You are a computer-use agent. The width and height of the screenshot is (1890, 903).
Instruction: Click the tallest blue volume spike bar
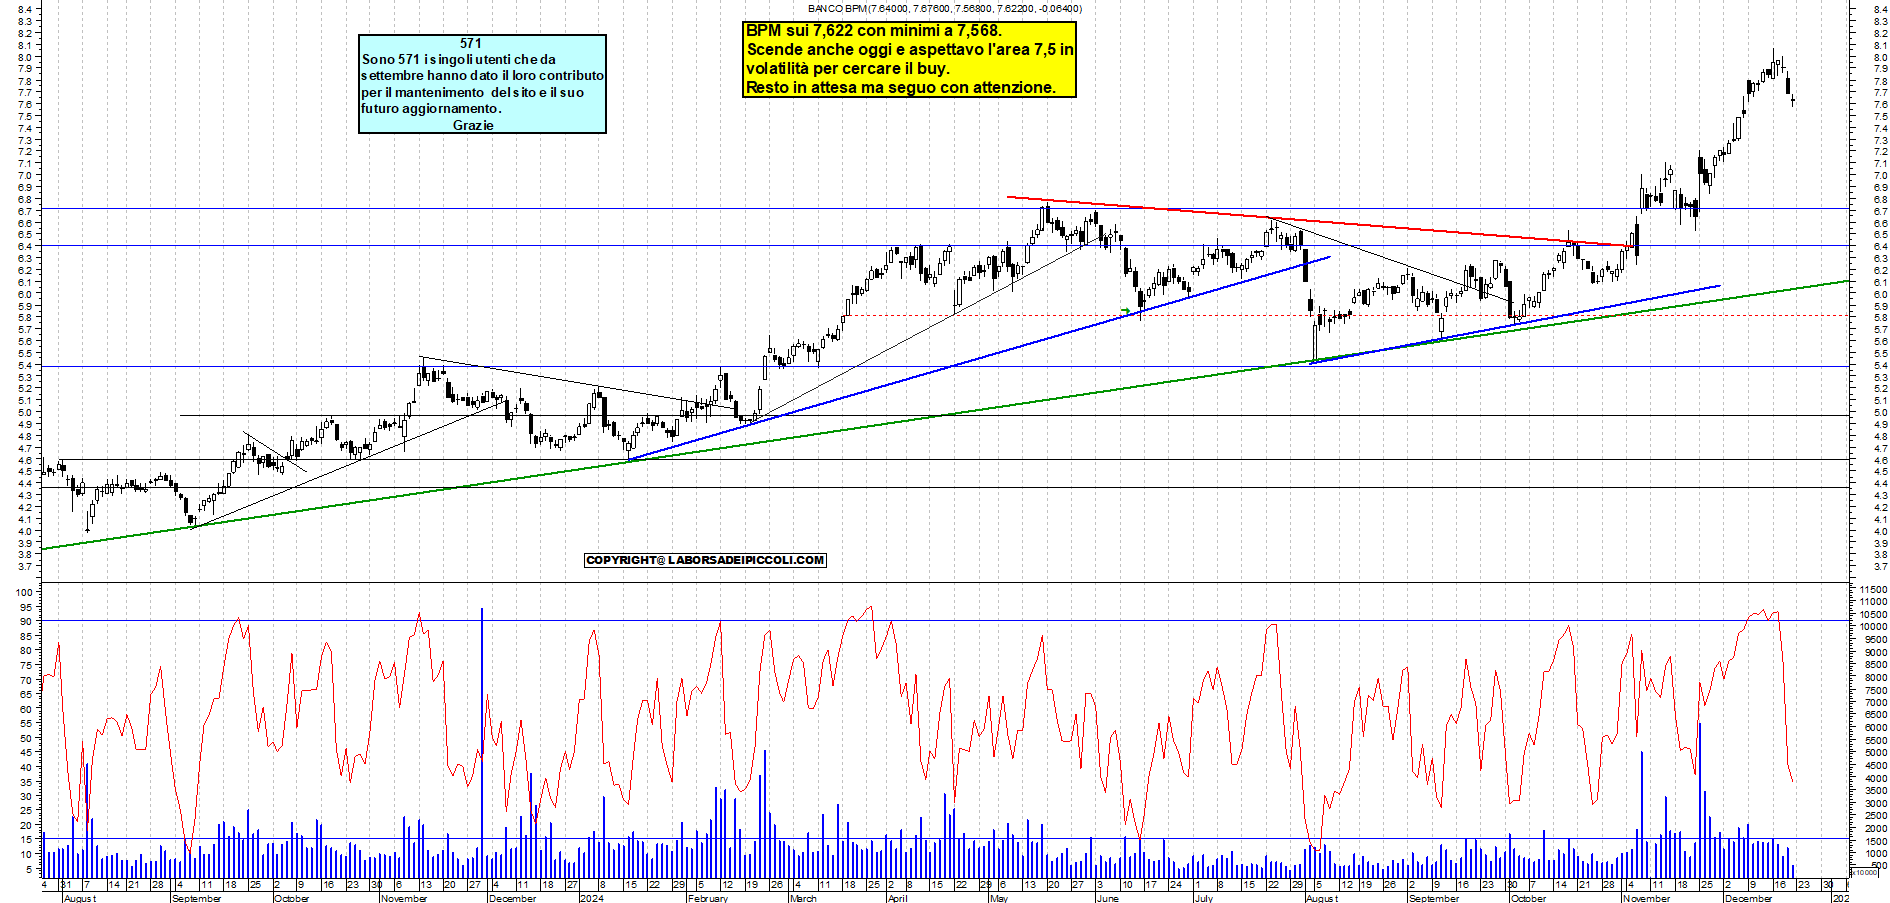coord(482,742)
